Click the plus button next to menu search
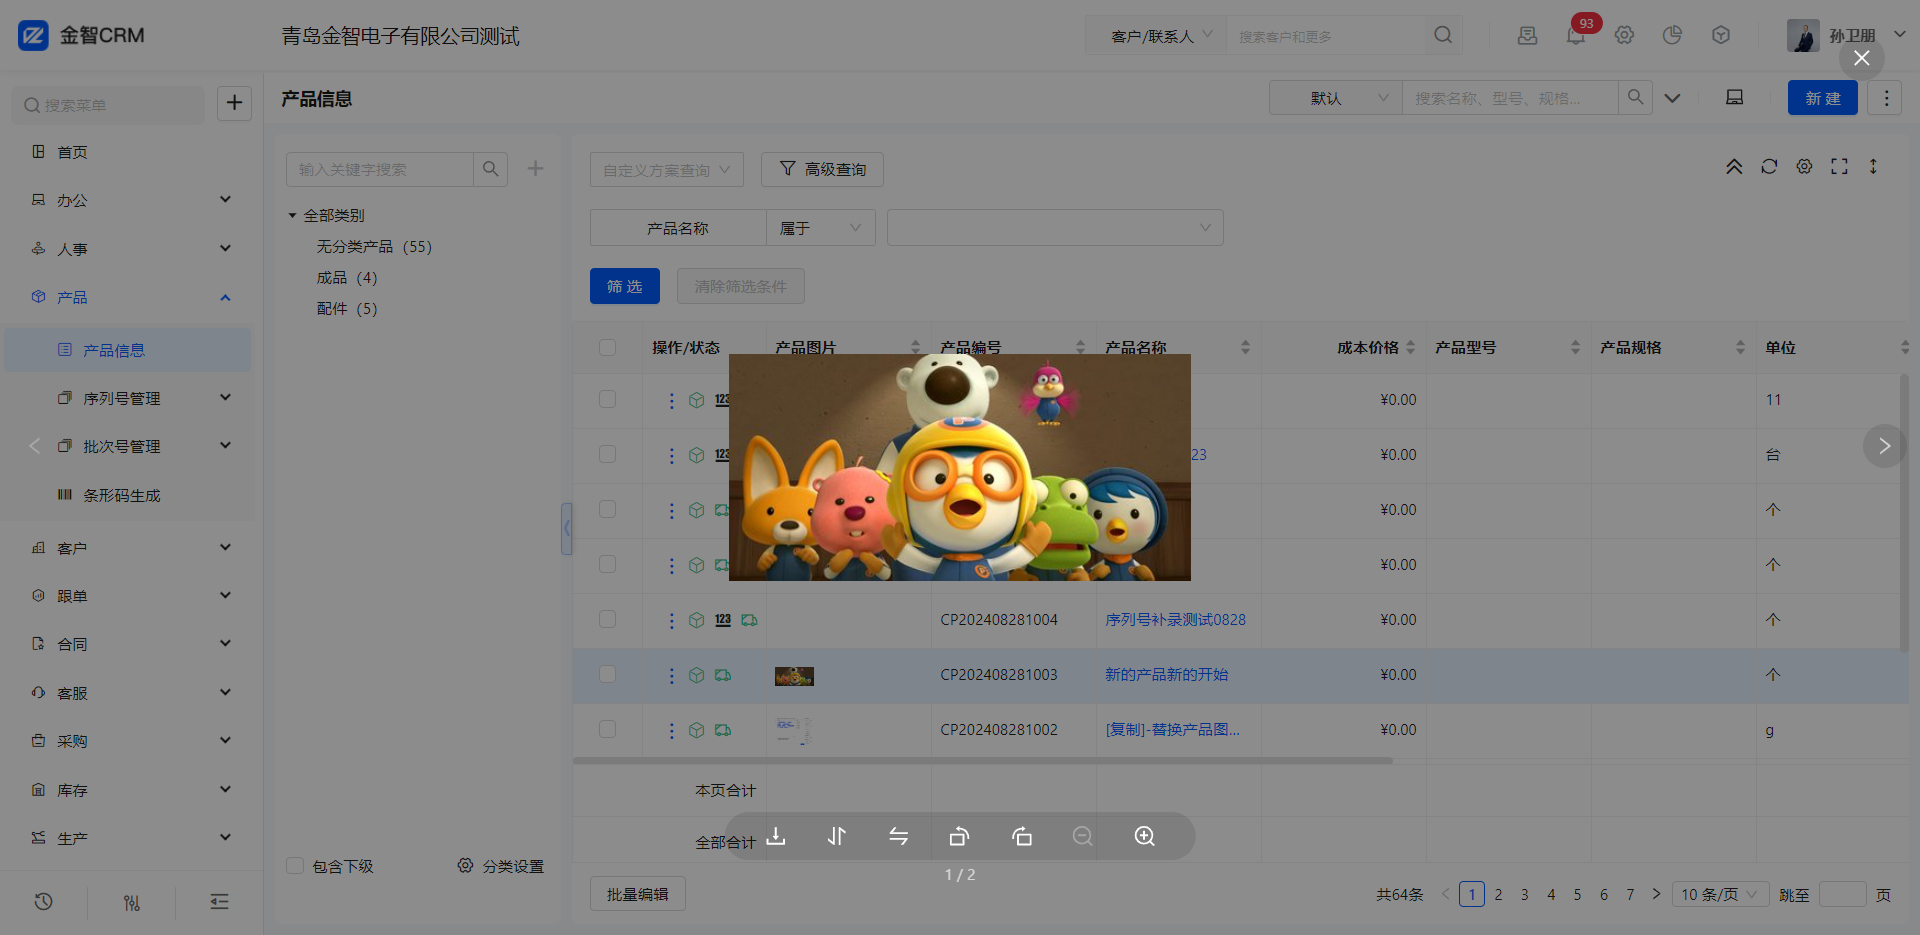This screenshot has width=1920, height=935. click(234, 103)
